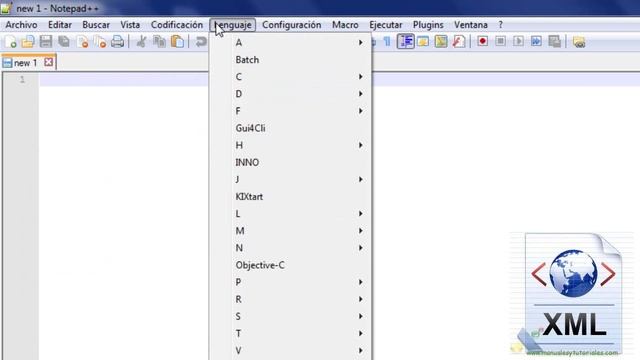The image size is (640, 360).
Task: Click the Document Map toolbar icon
Action: click(x=441, y=42)
